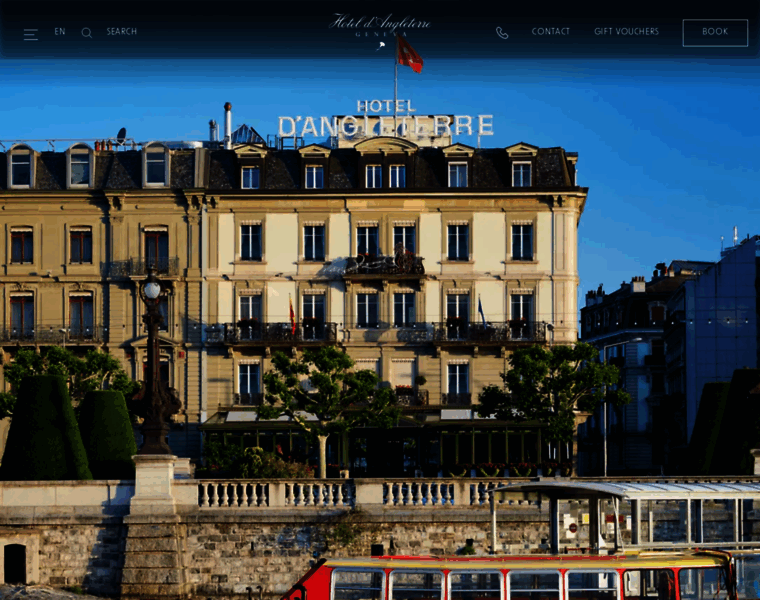Click the magnifying glass search icon

point(87,32)
